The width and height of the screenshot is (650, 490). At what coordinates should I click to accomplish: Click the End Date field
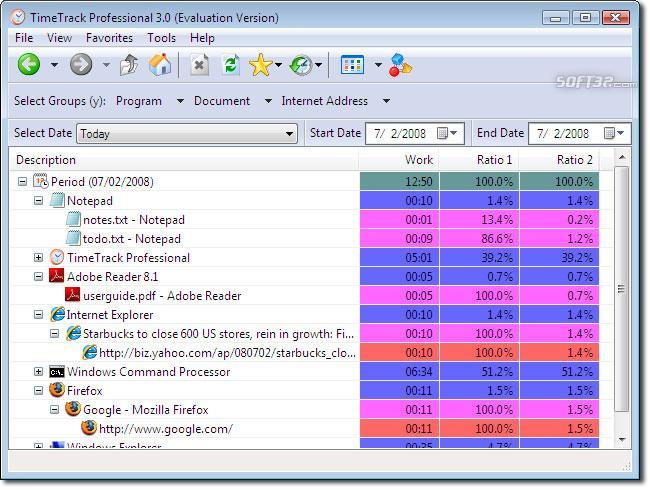tap(580, 133)
